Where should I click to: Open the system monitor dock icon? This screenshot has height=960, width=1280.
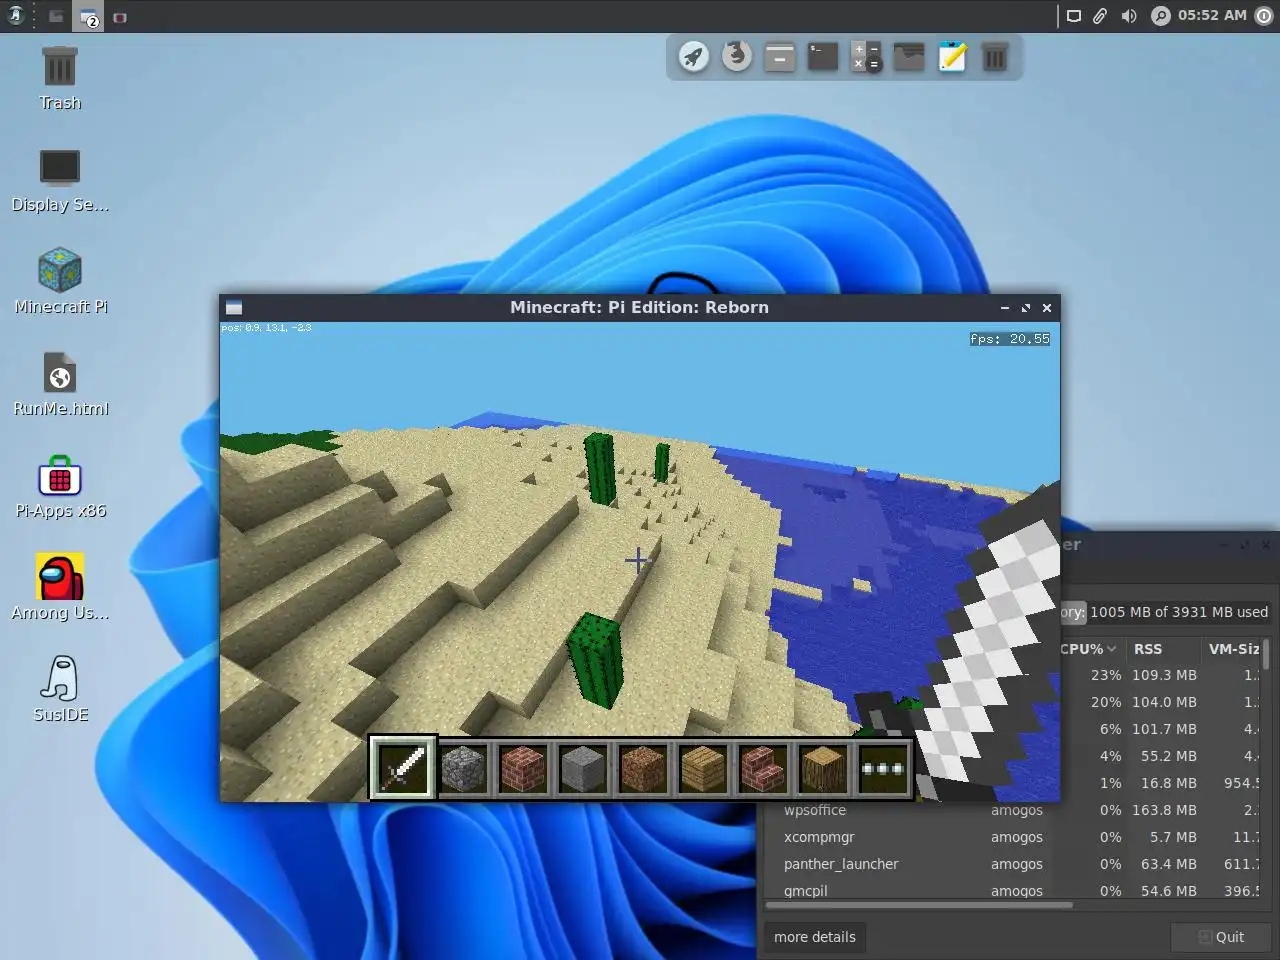[909, 56]
